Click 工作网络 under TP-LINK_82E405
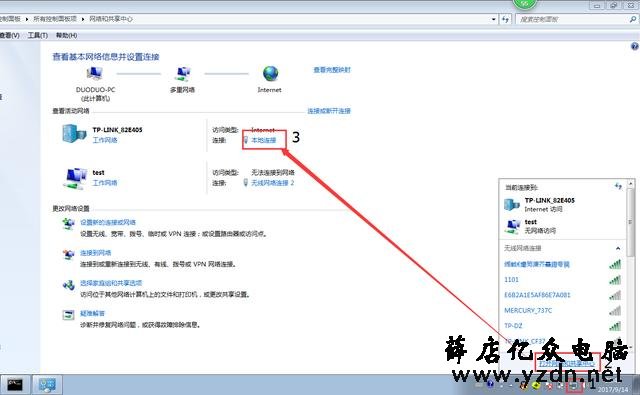640x395 pixels. click(105, 140)
